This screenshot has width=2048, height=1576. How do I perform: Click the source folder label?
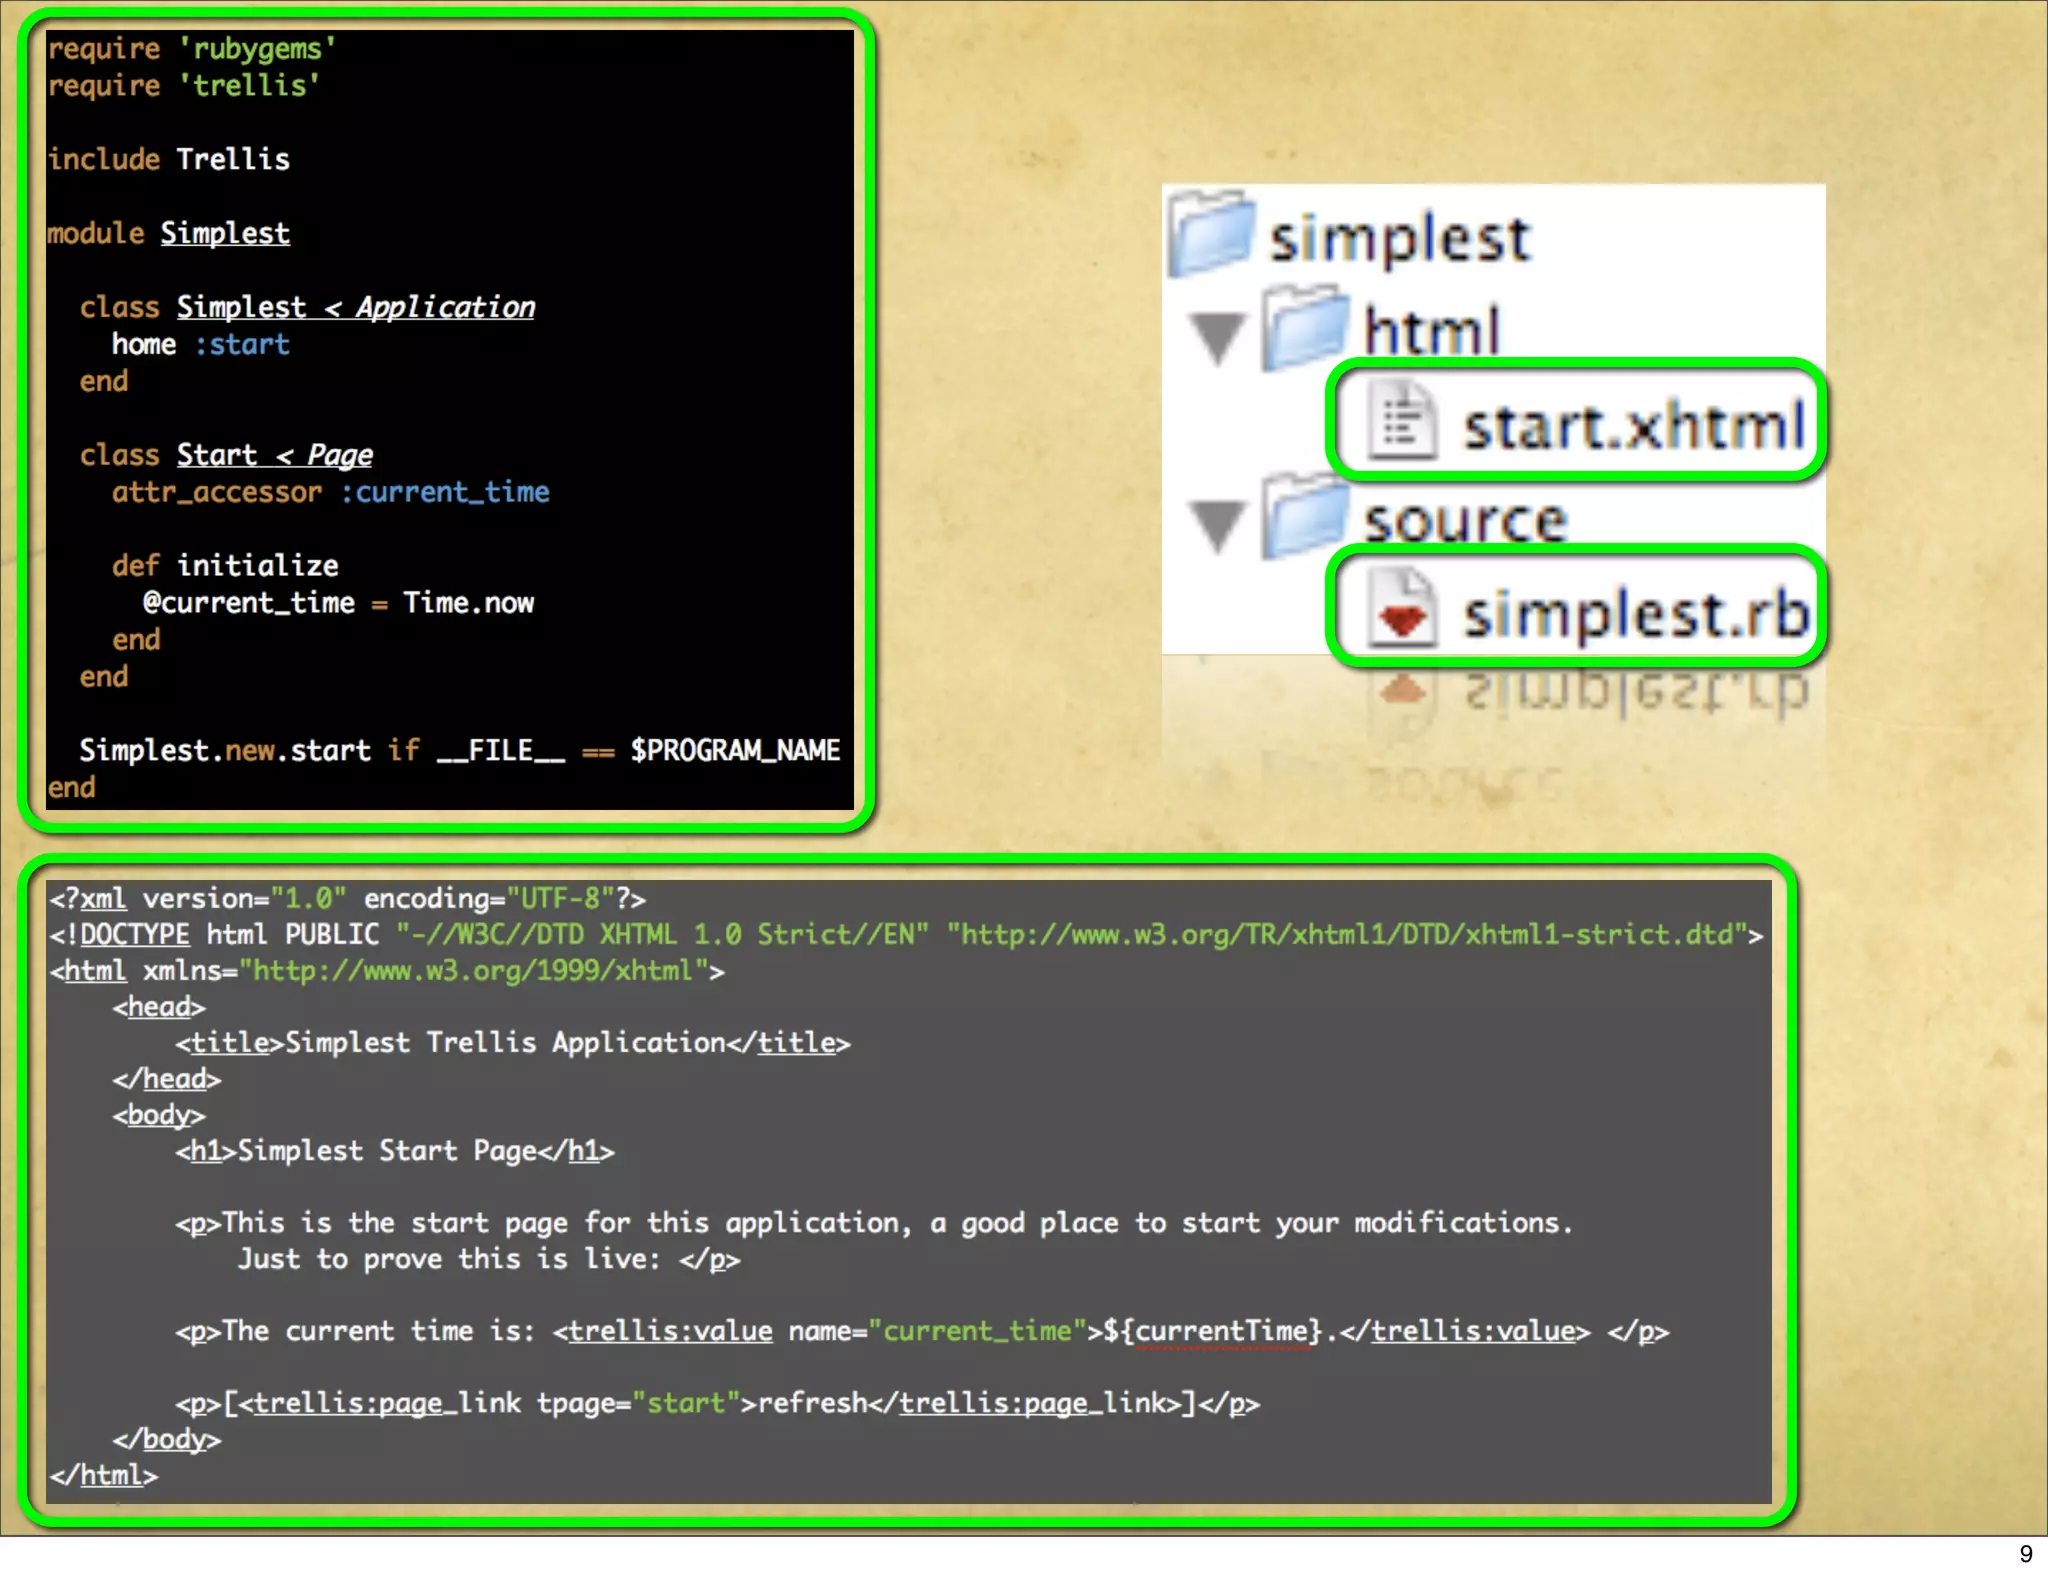pos(1465,521)
